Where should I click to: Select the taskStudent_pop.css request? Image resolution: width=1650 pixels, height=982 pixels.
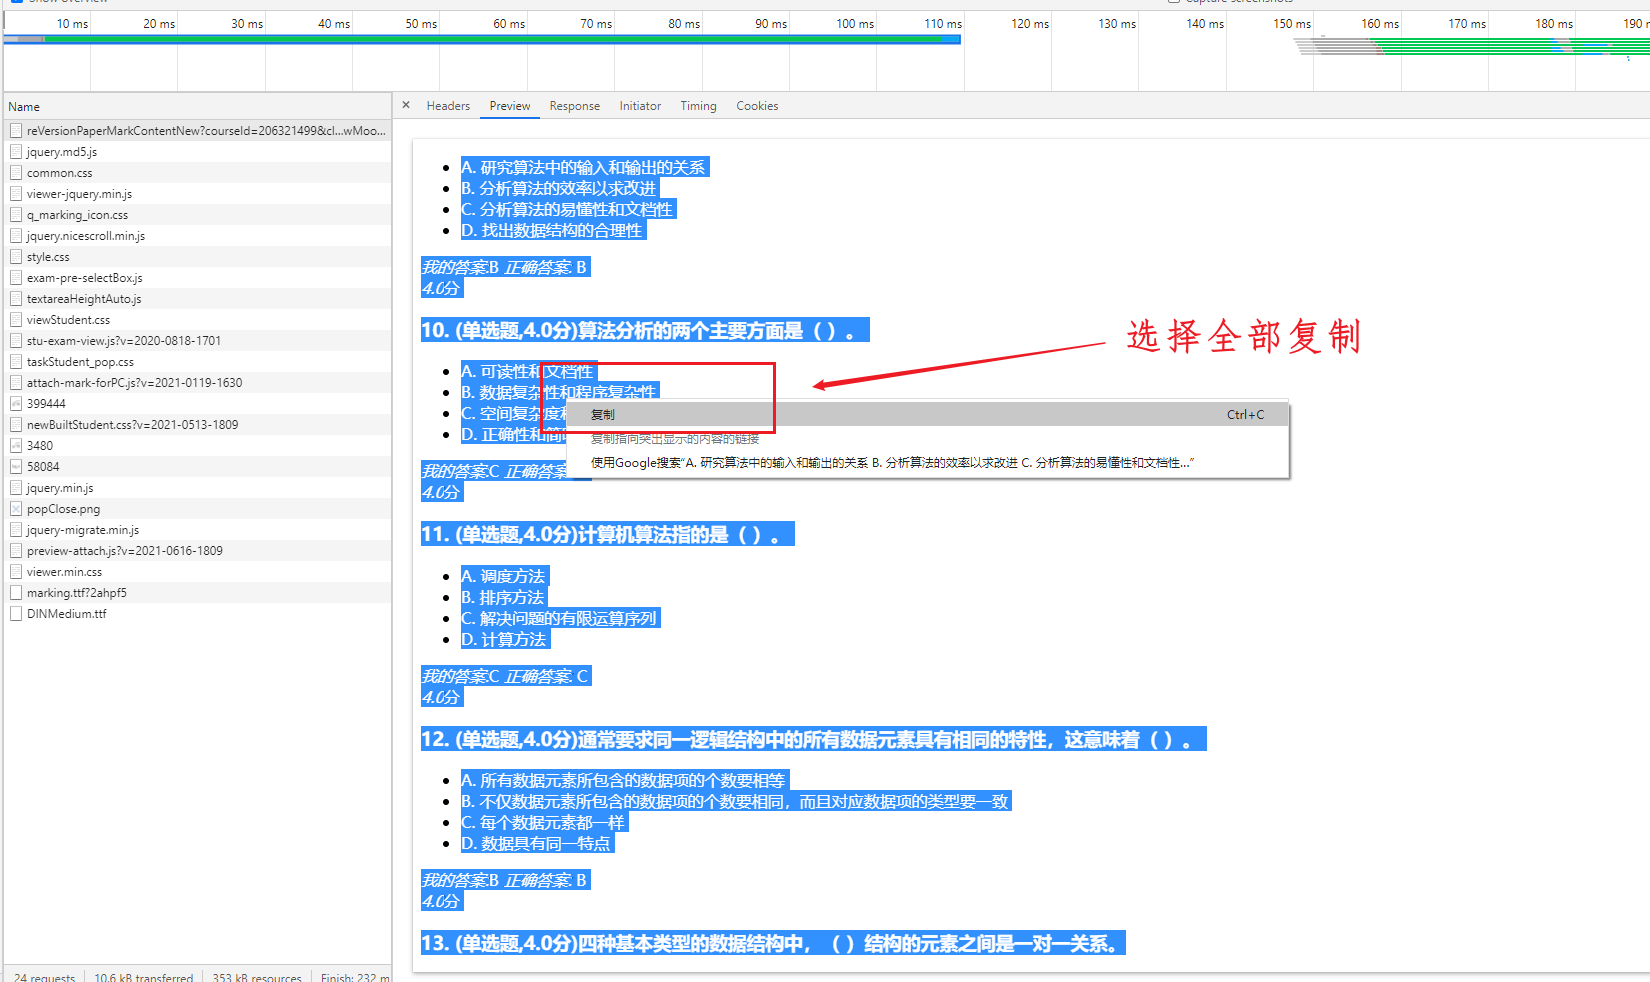(x=197, y=362)
